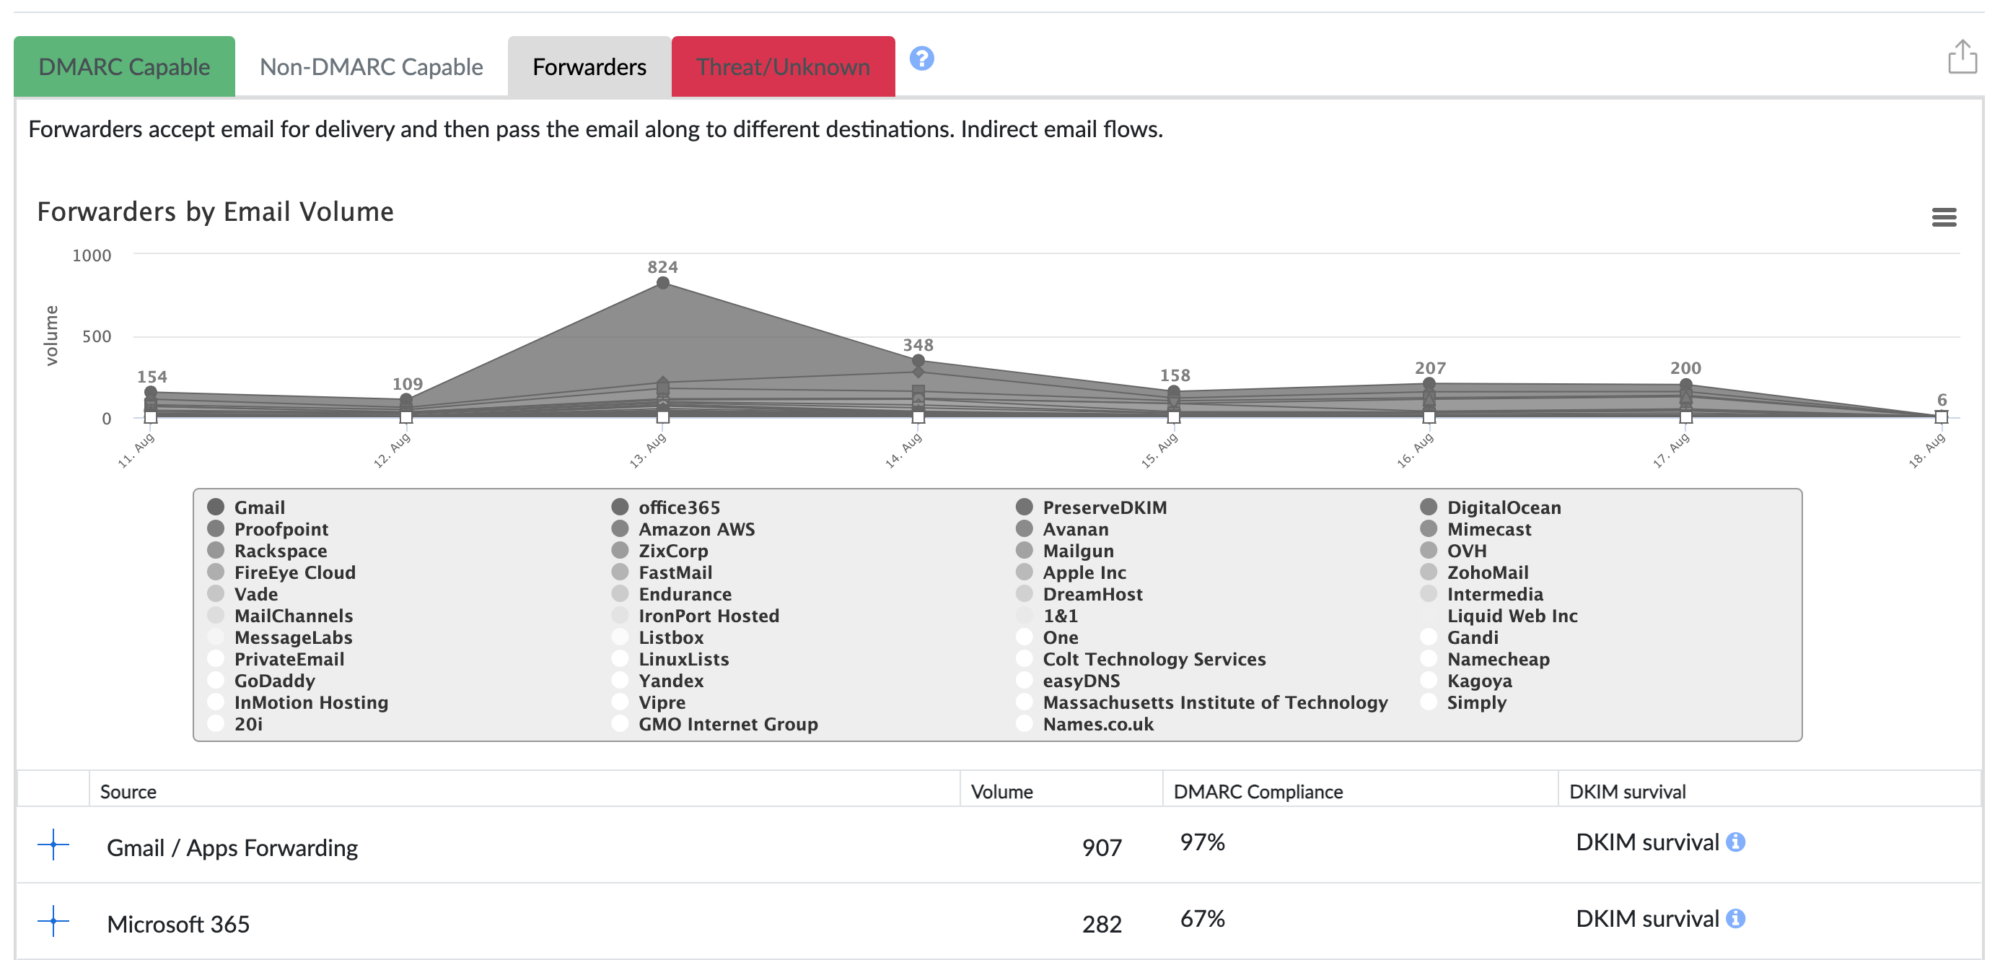The height and width of the screenshot is (960, 2000).
Task: Click the 824 peak data point on 13 Aug
Action: click(x=662, y=283)
